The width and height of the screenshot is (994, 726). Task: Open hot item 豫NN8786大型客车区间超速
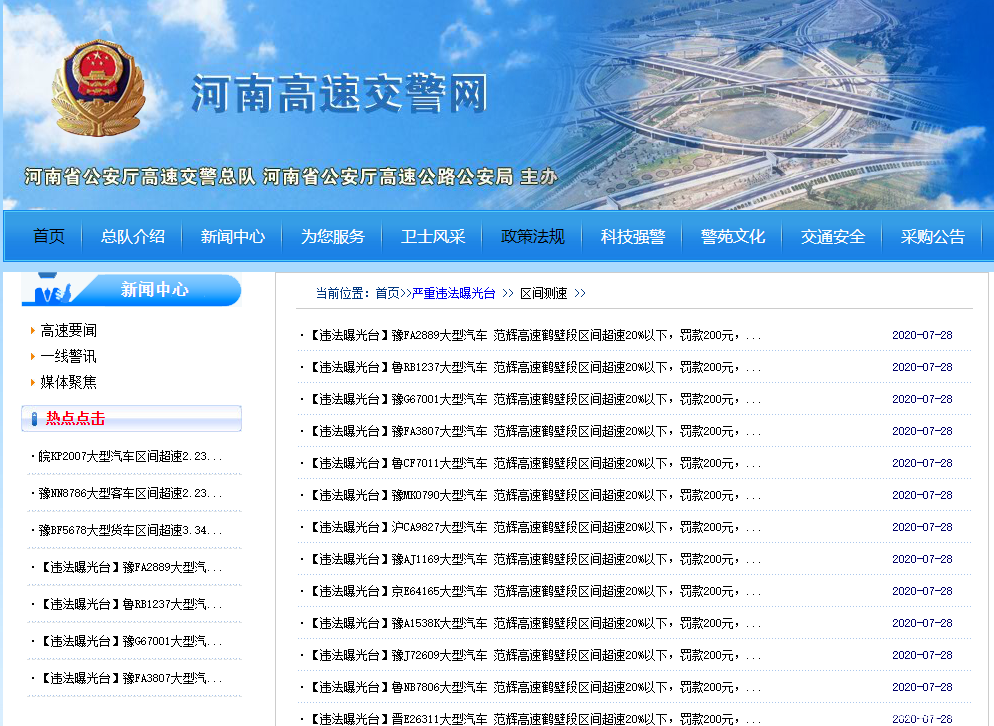[130, 493]
